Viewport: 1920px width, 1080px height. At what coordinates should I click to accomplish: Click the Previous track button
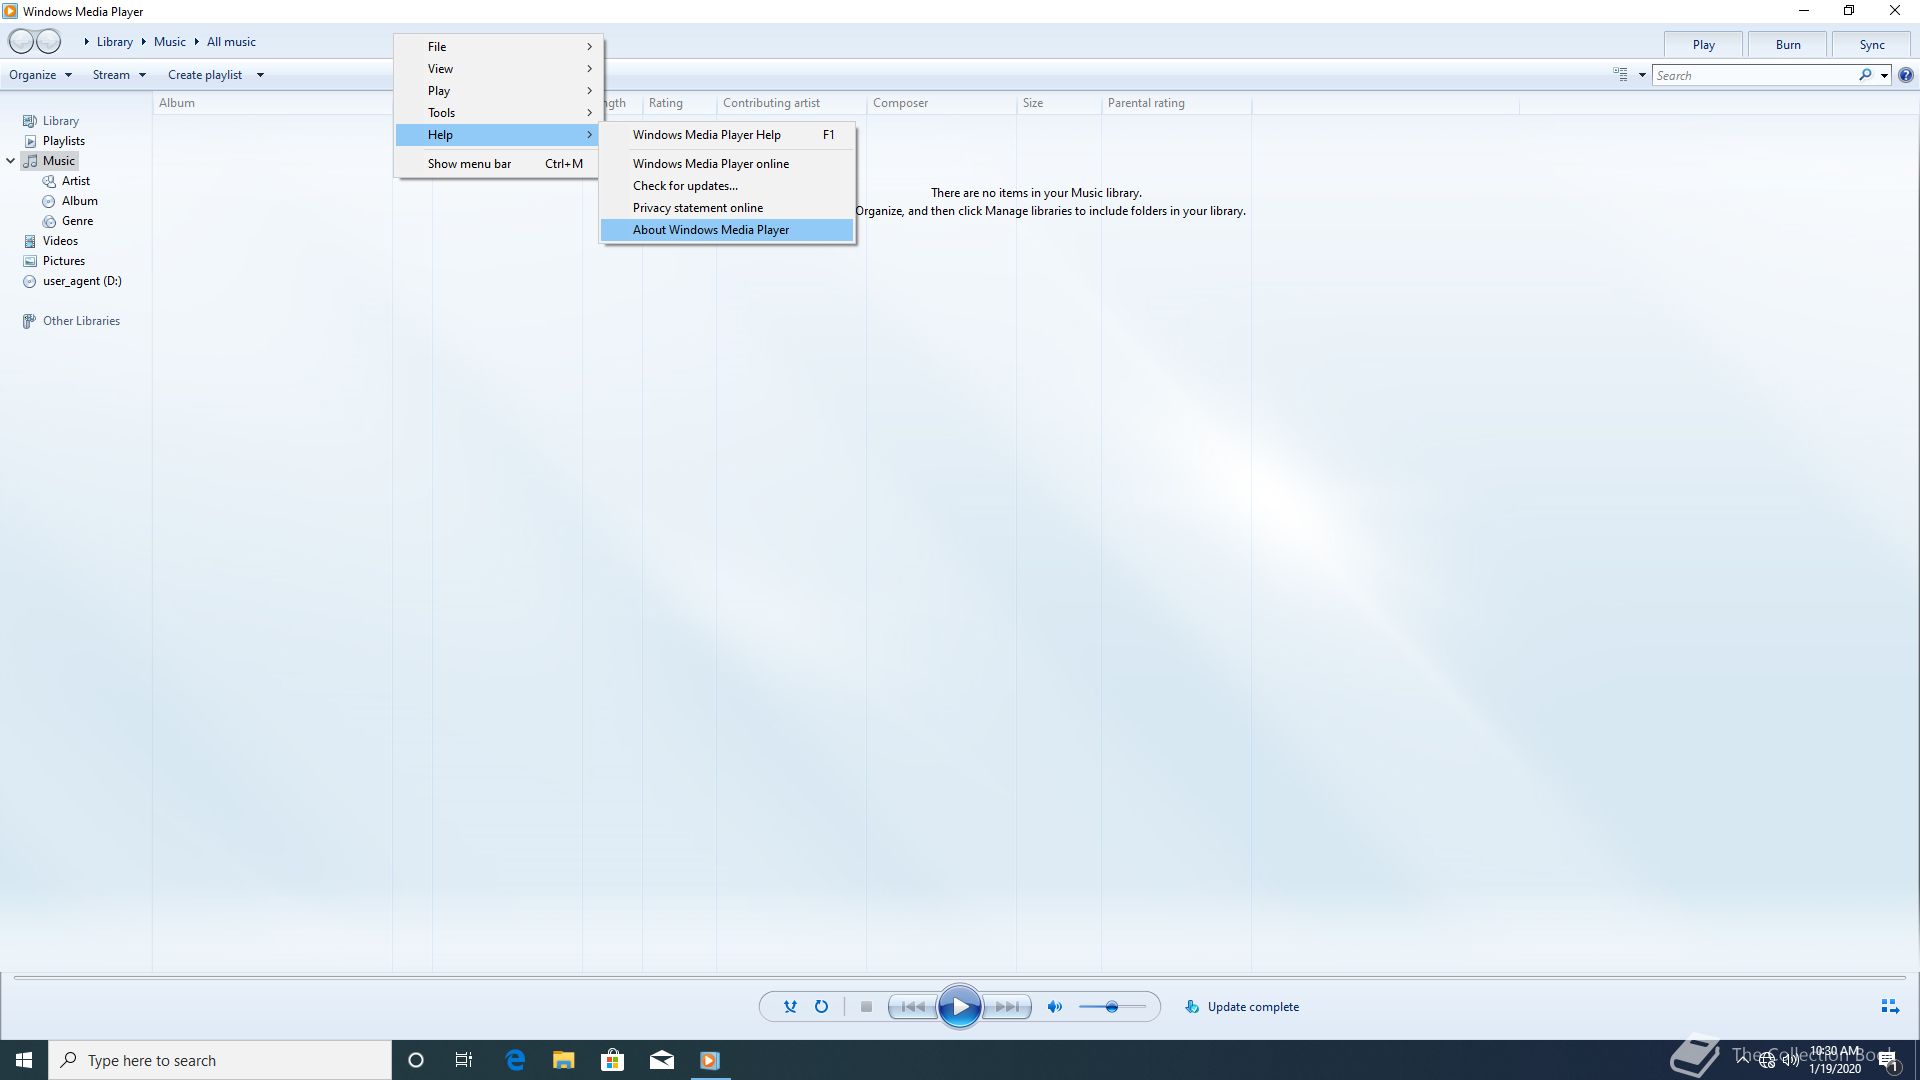click(x=913, y=1007)
